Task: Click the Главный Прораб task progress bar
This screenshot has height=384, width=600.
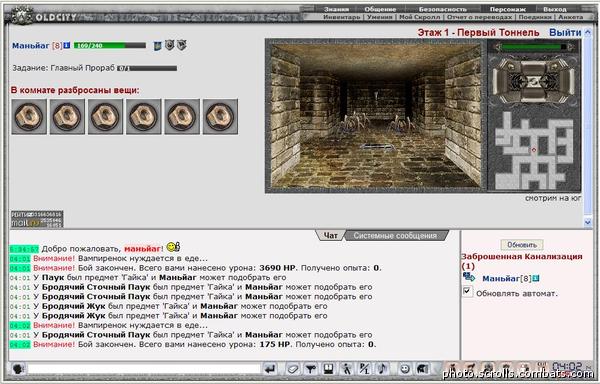Action: (147, 68)
